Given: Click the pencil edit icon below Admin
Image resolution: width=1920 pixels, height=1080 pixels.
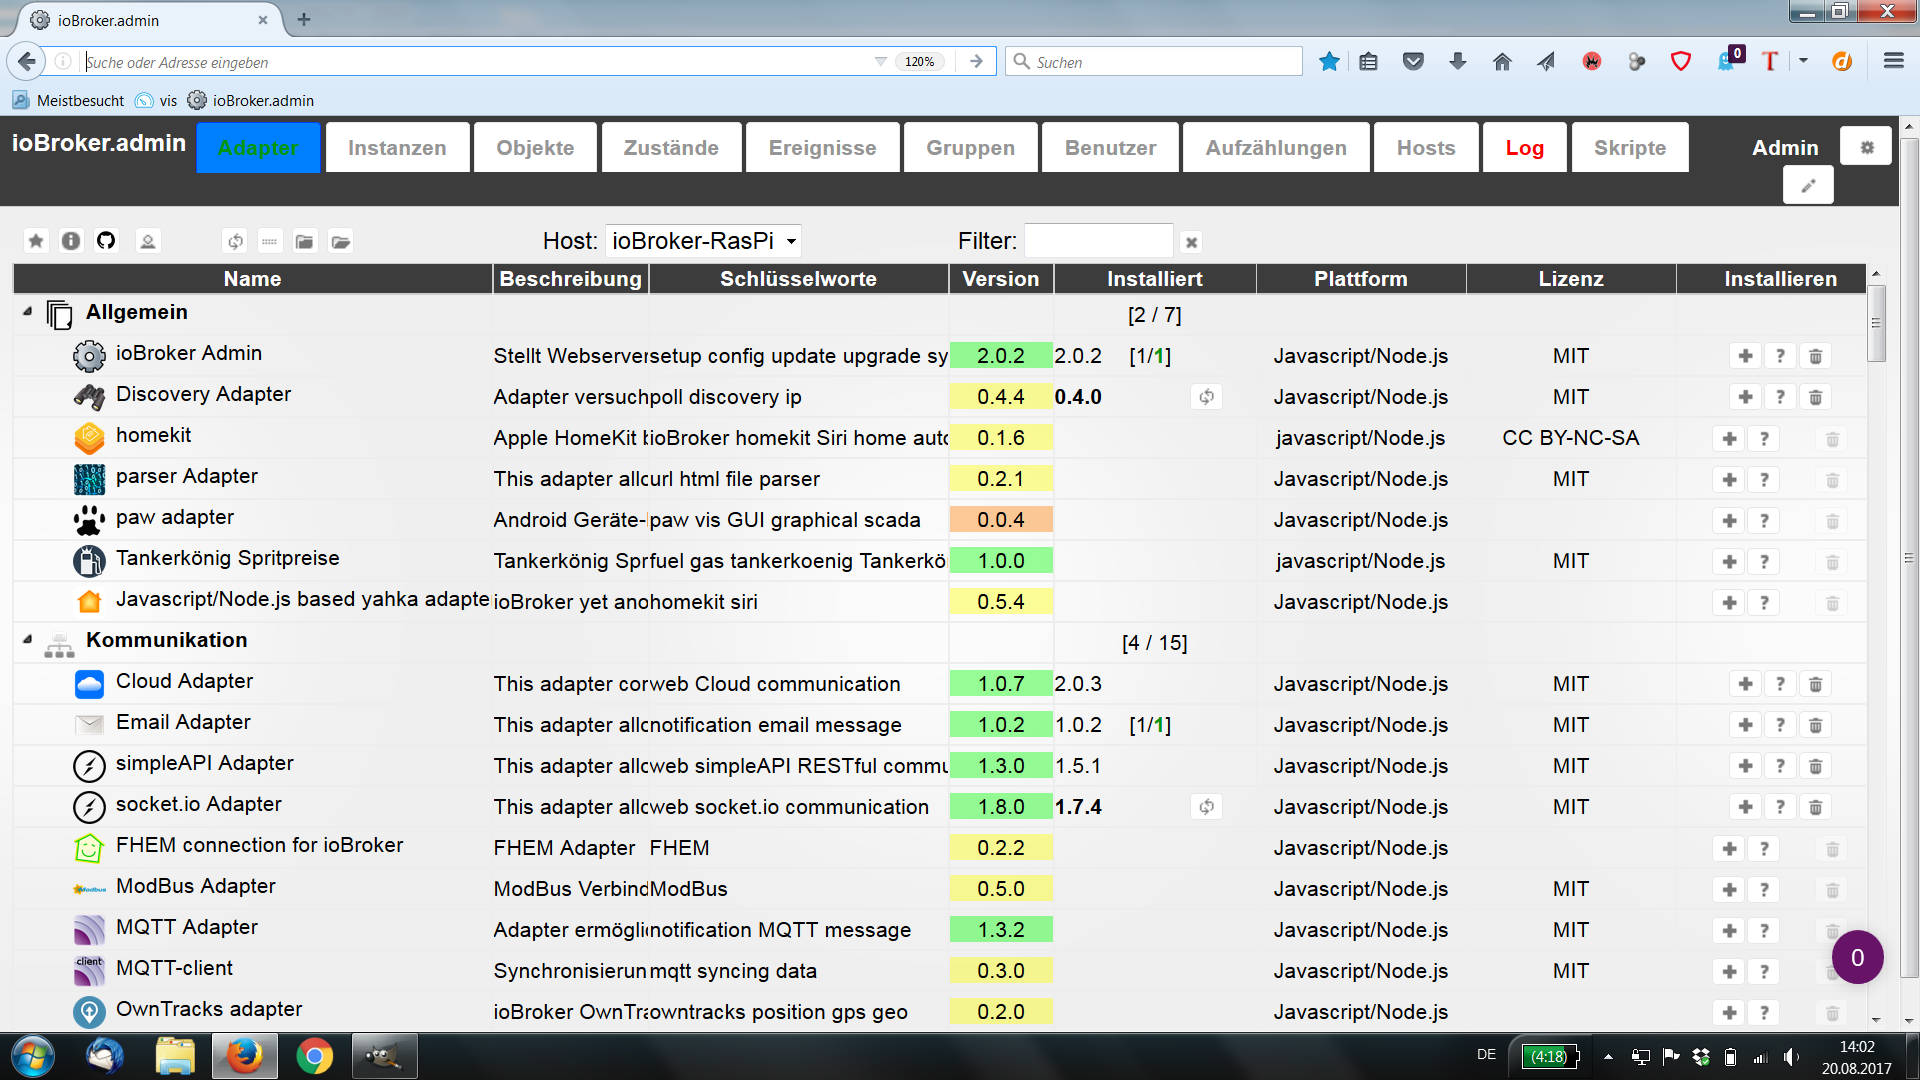Looking at the screenshot, I should pyautogui.click(x=1808, y=186).
